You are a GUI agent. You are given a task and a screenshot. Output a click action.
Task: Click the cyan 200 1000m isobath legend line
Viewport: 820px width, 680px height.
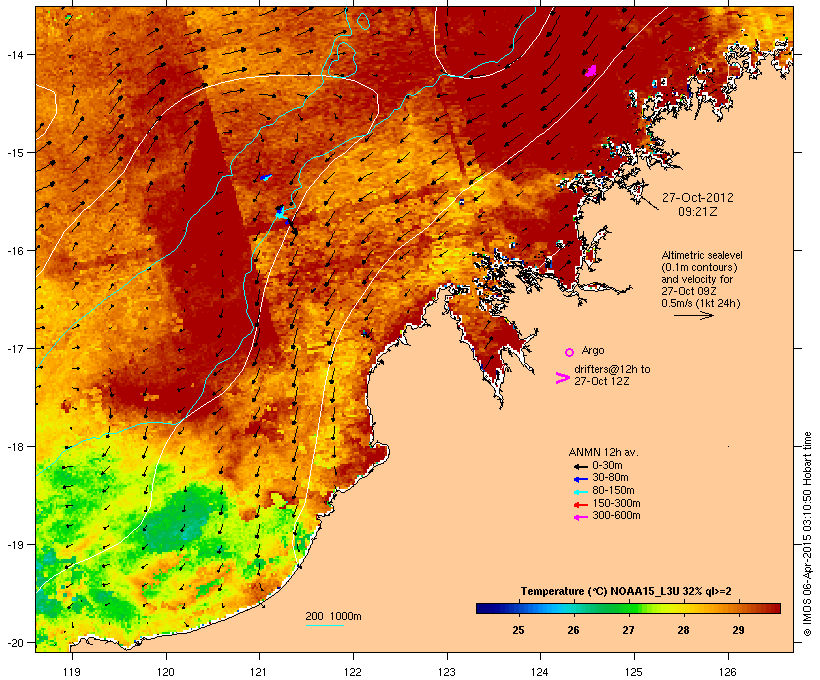pyautogui.click(x=324, y=625)
